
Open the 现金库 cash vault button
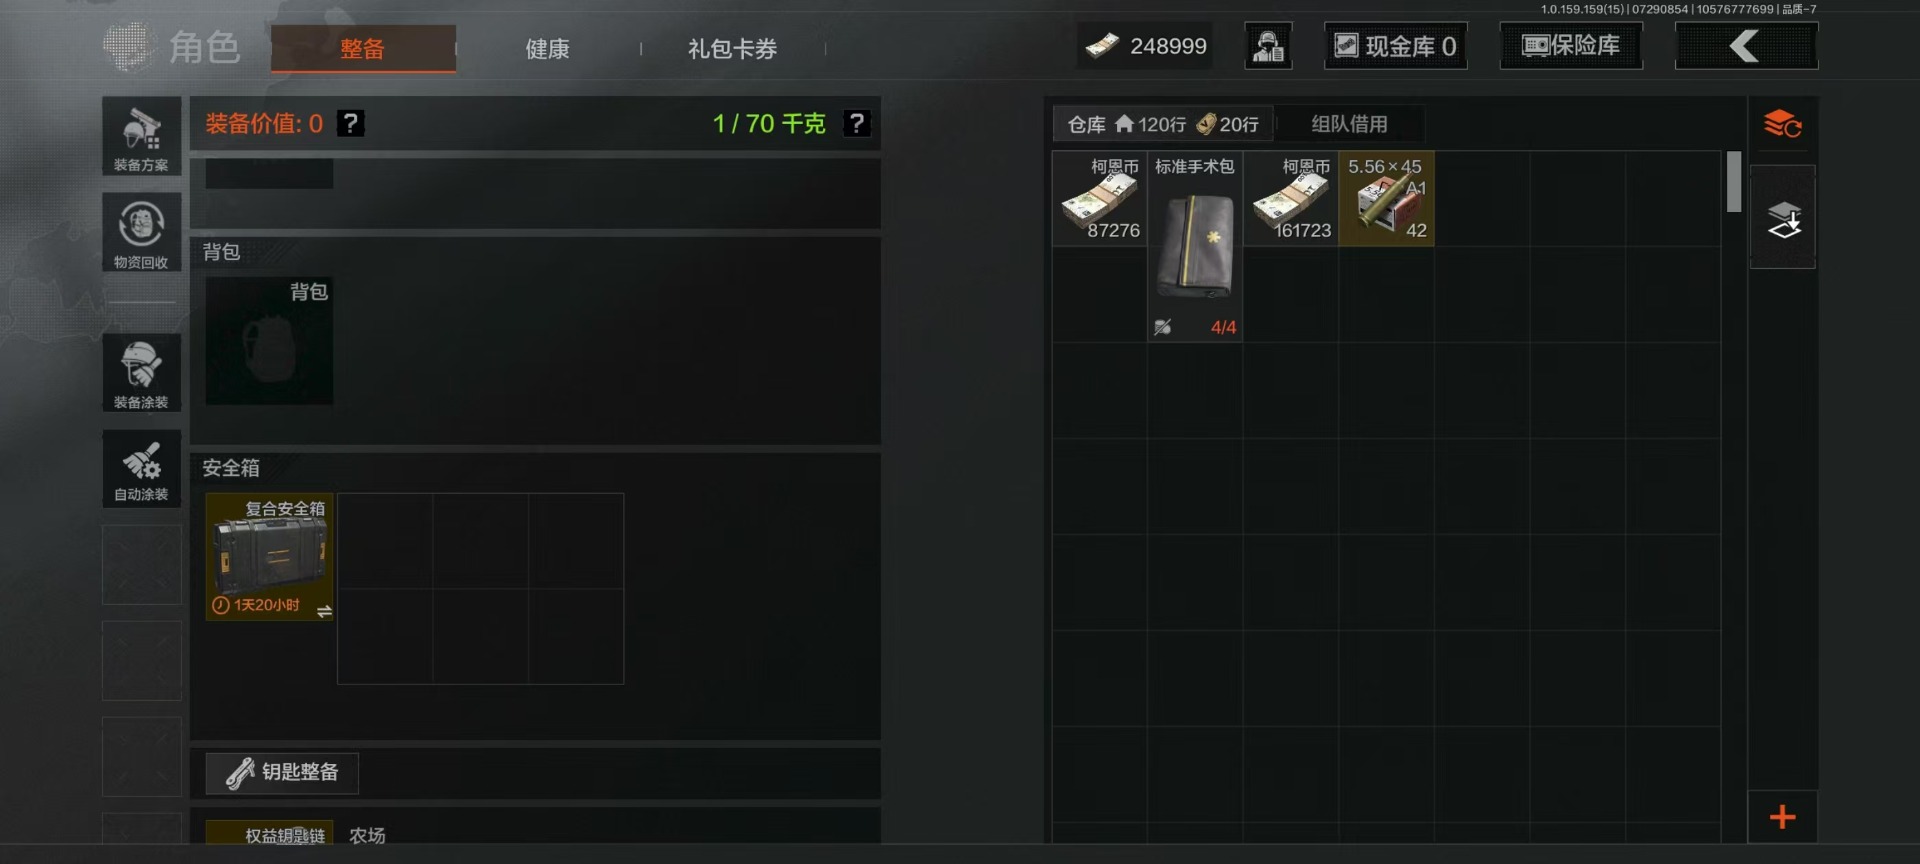click(x=1395, y=46)
